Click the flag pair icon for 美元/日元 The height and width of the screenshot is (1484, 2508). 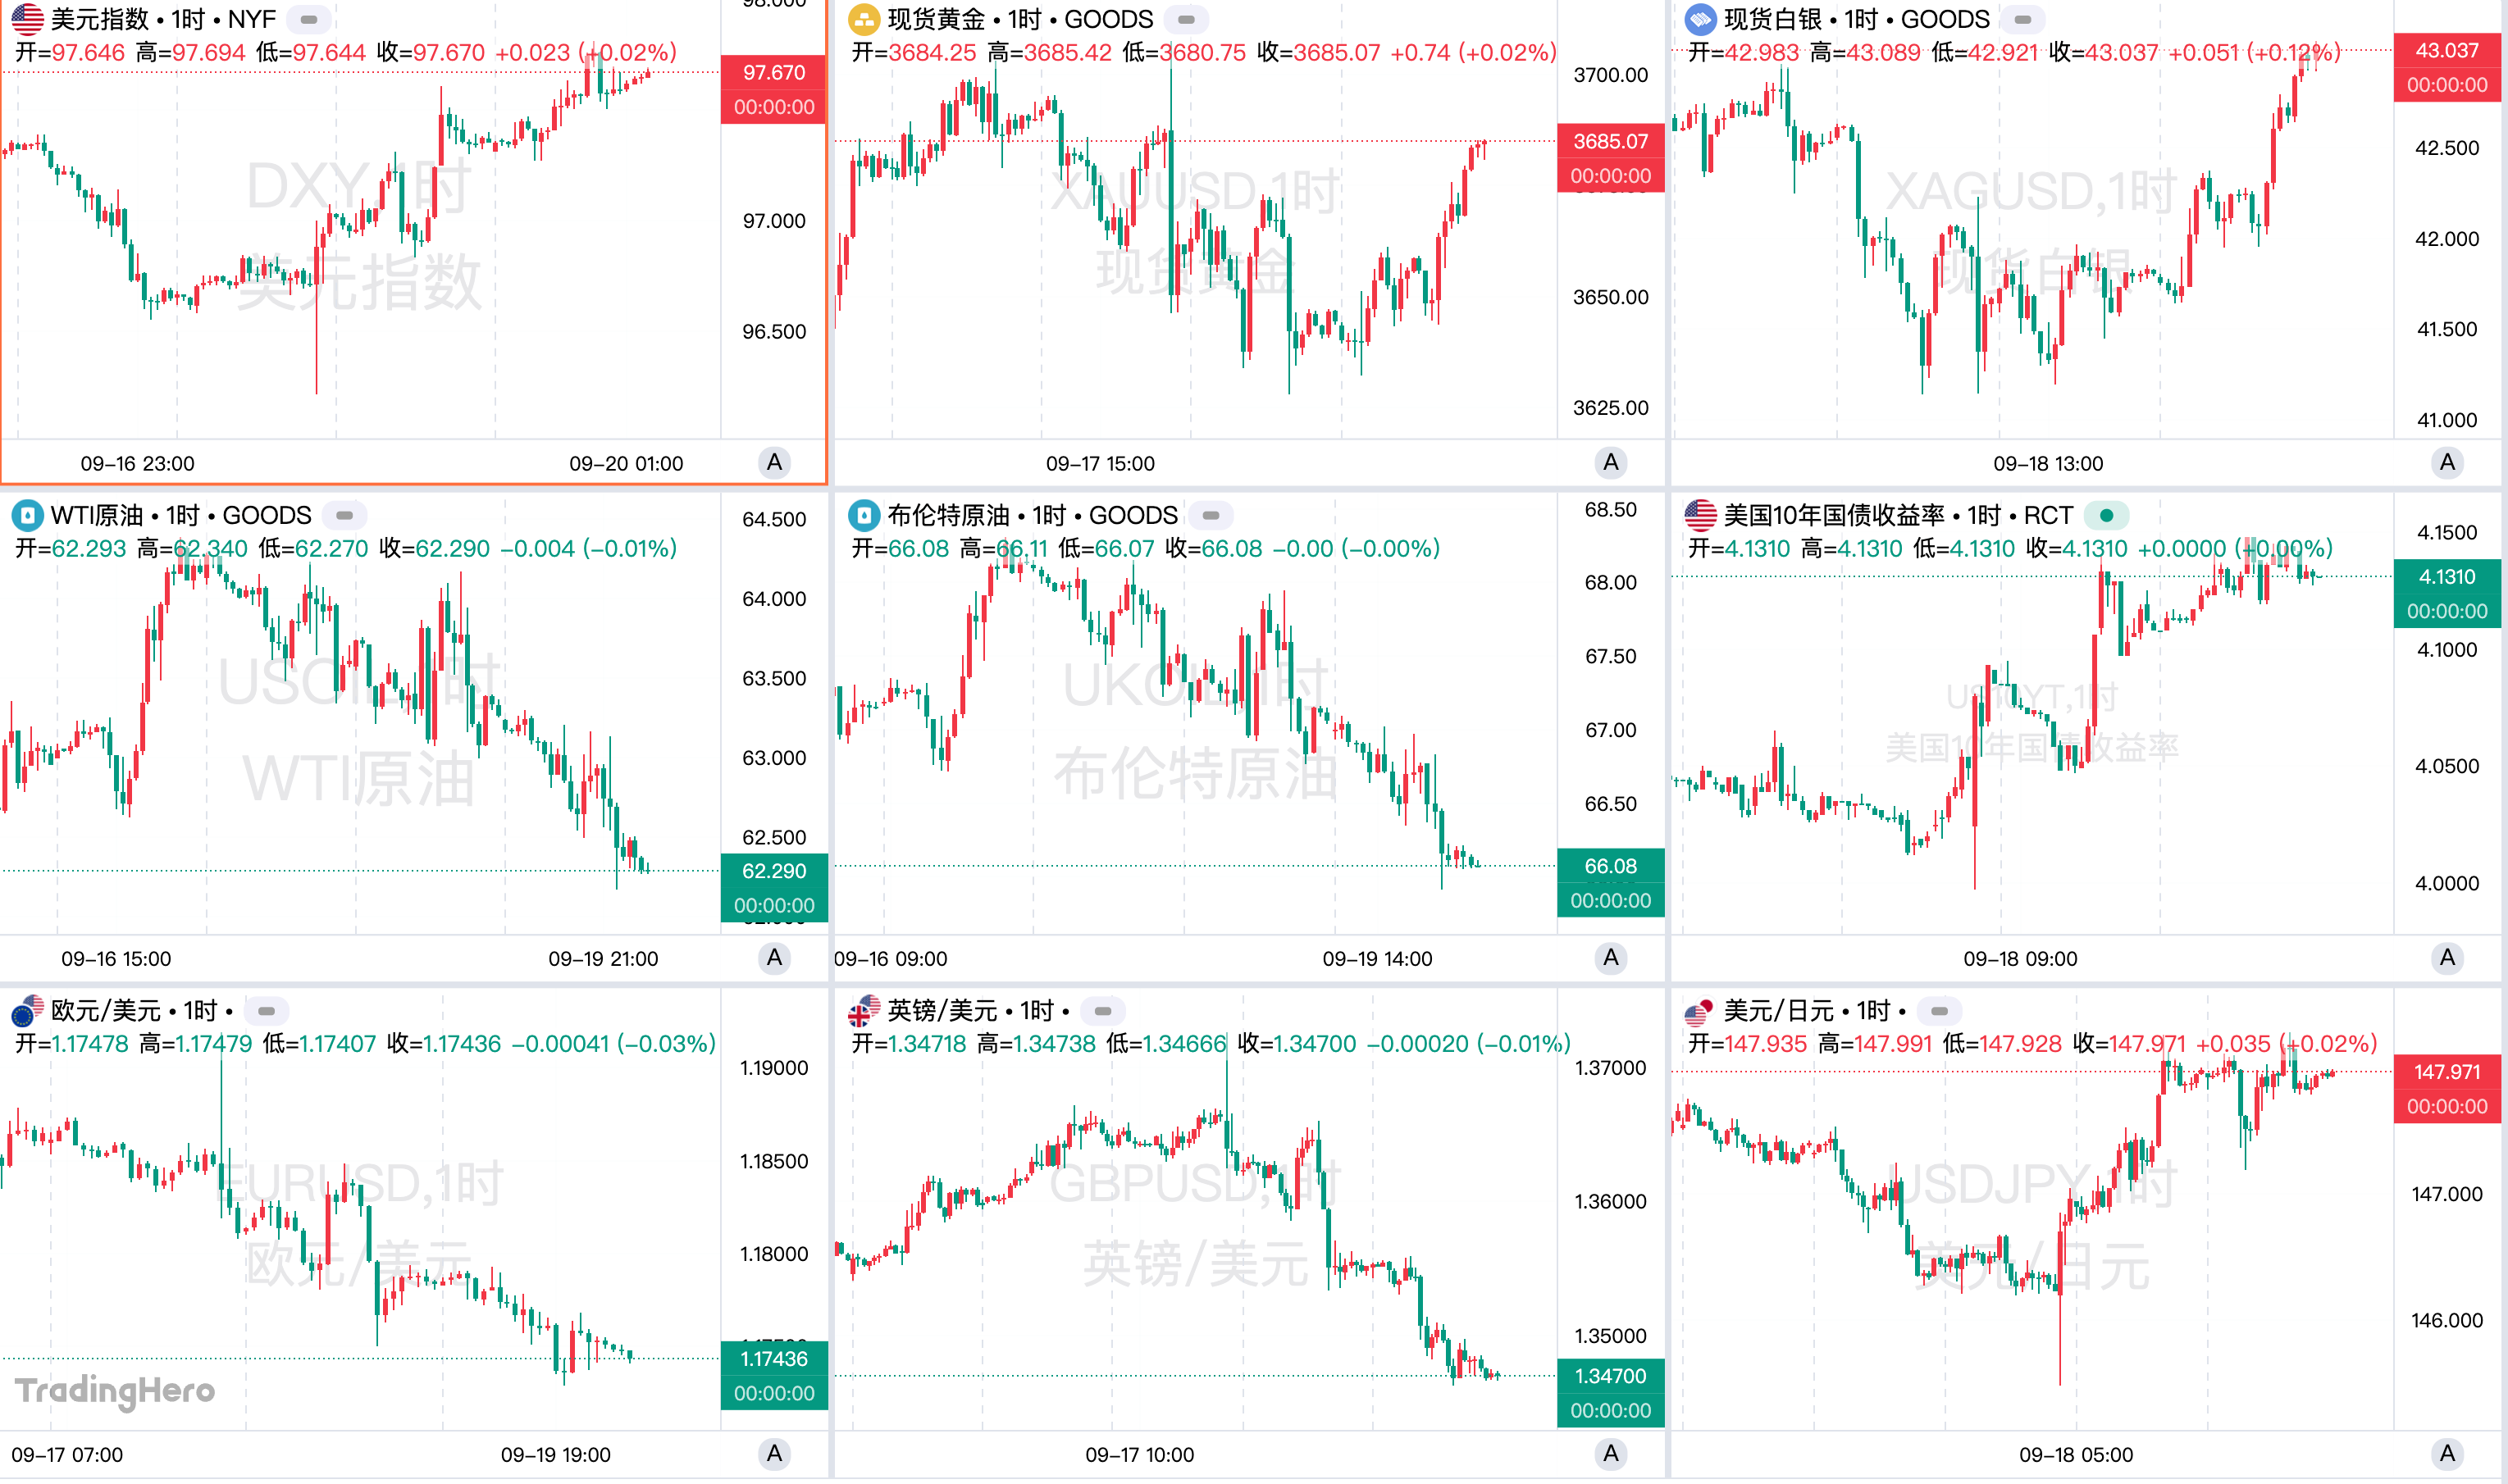pos(1700,1011)
